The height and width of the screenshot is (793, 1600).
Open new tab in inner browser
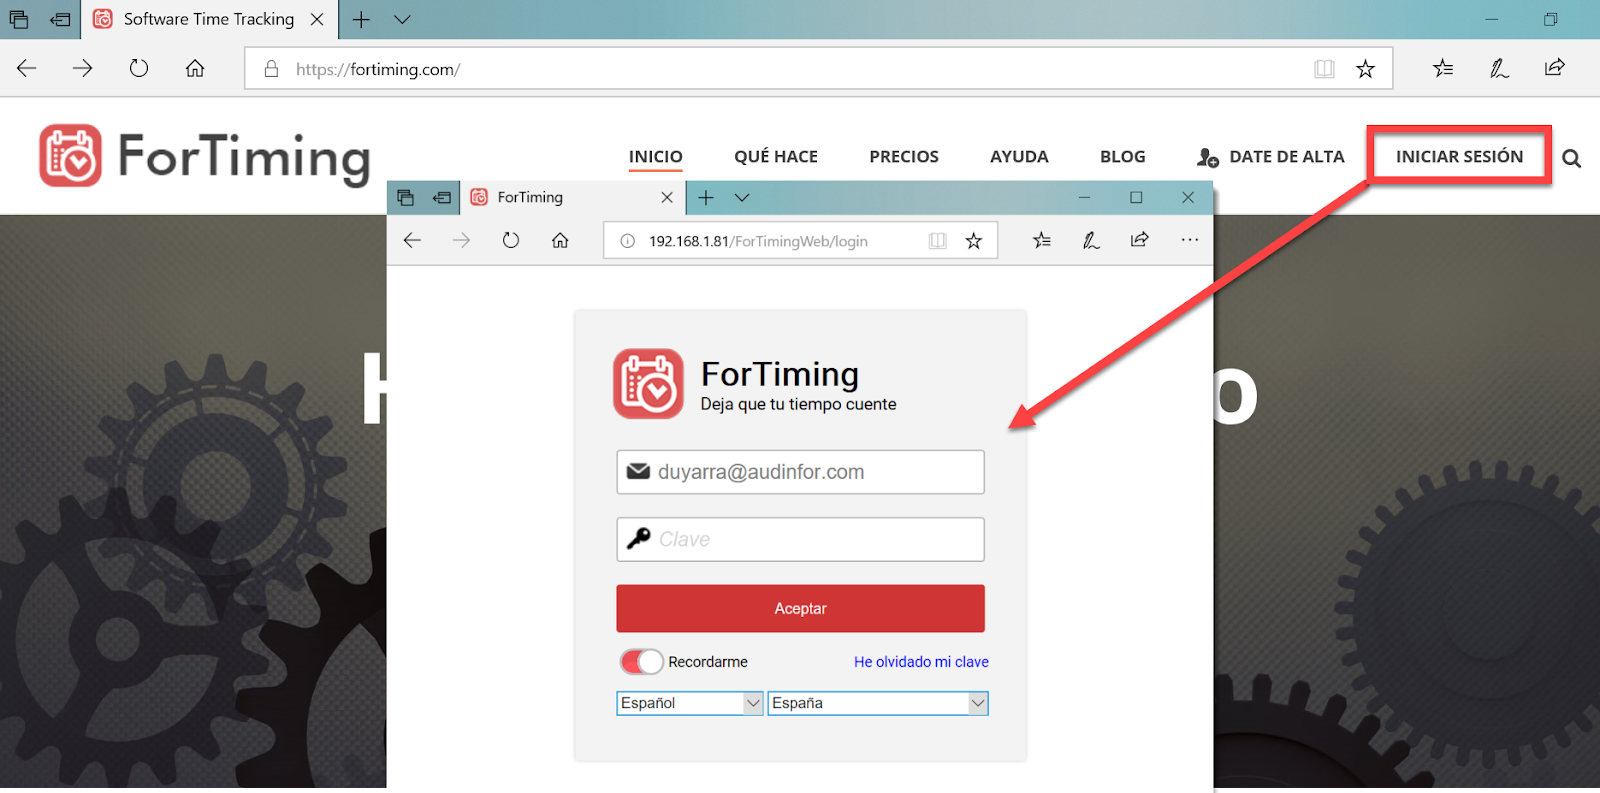tap(705, 198)
